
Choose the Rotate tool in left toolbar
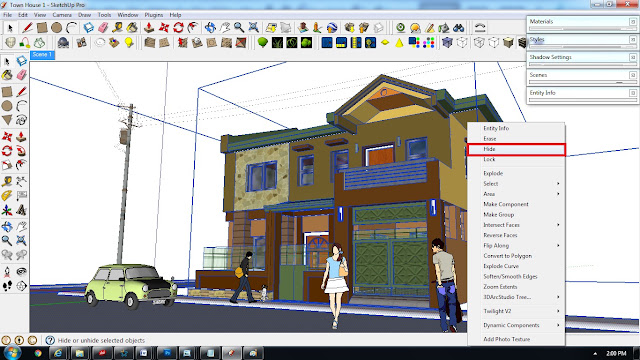[x=7, y=151]
